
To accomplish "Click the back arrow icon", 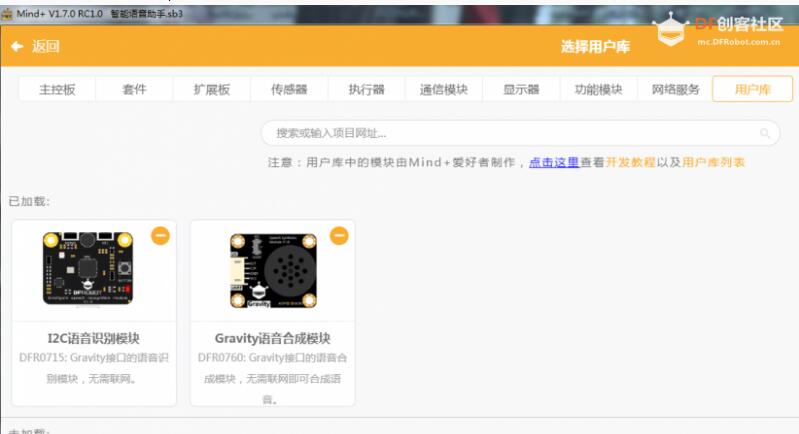I will [x=17, y=46].
